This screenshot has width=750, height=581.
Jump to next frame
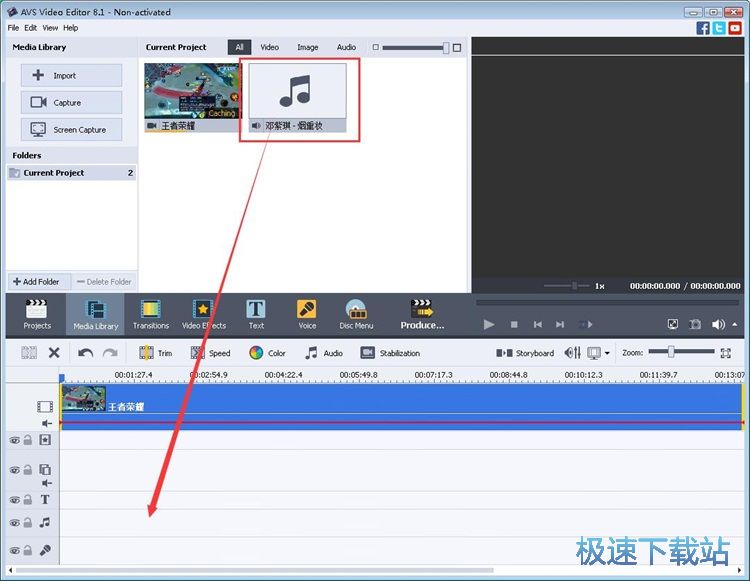coord(560,325)
